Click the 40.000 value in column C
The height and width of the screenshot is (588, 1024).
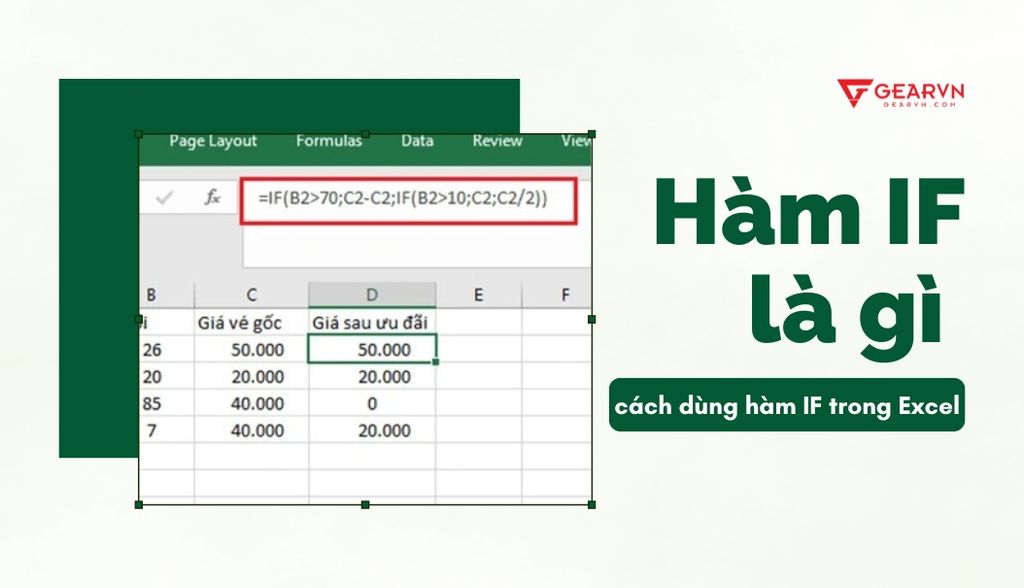point(260,404)
